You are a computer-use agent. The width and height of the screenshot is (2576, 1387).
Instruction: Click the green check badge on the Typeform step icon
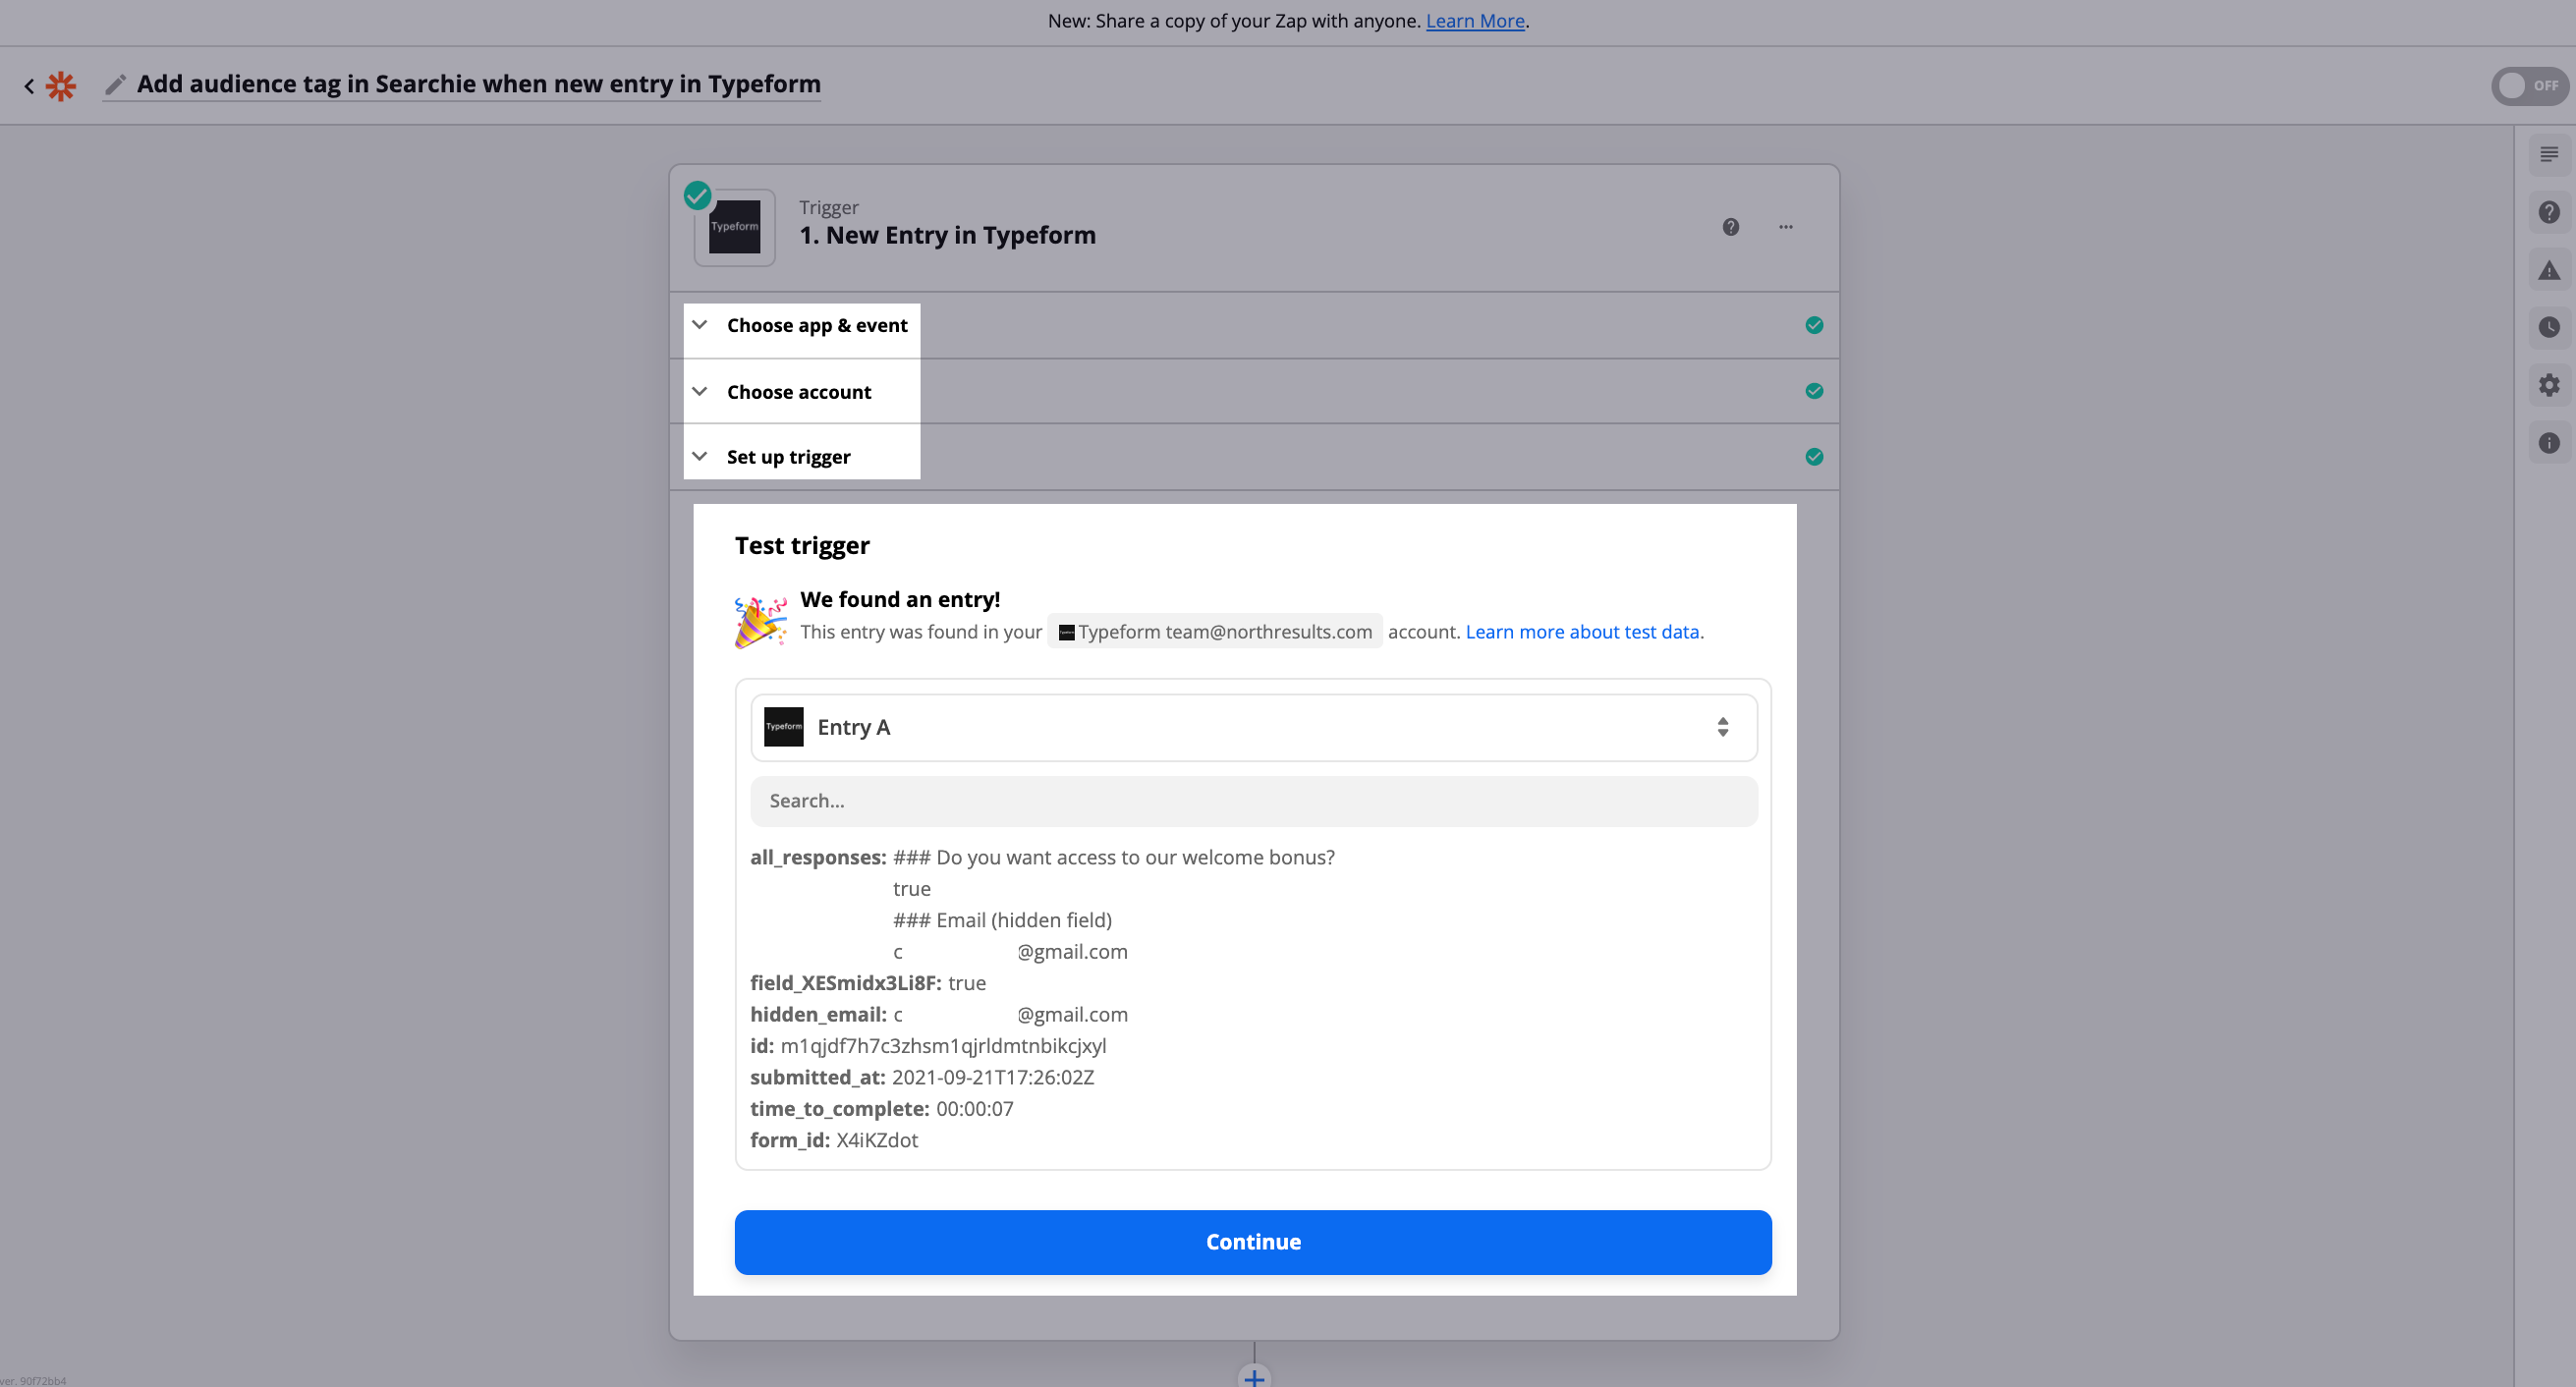tap(697, 195)
